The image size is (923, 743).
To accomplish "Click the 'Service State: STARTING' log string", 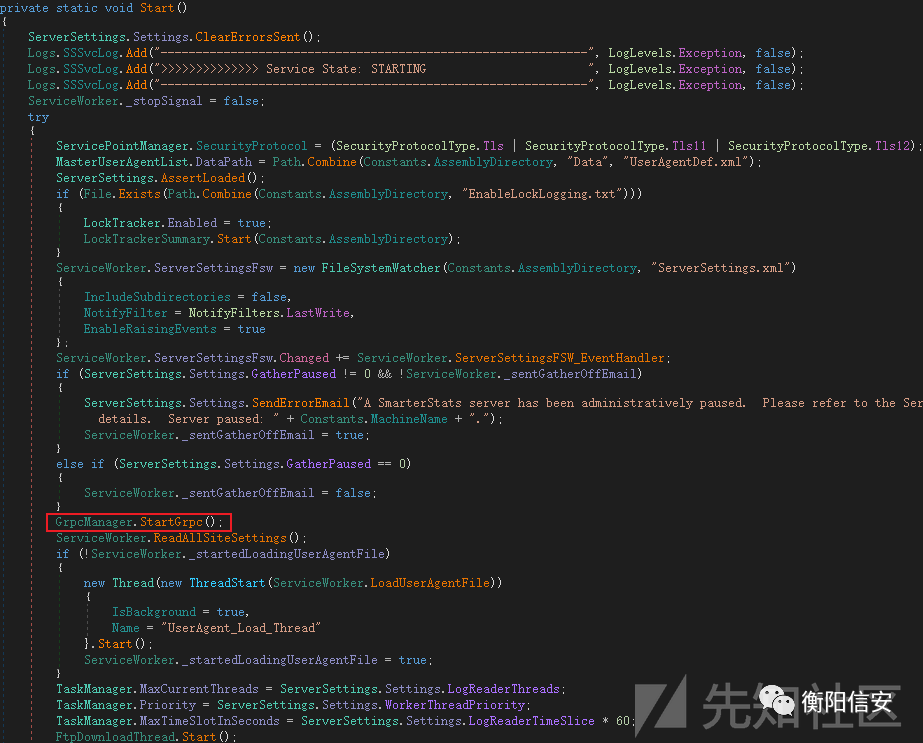I will coord(346,69).
